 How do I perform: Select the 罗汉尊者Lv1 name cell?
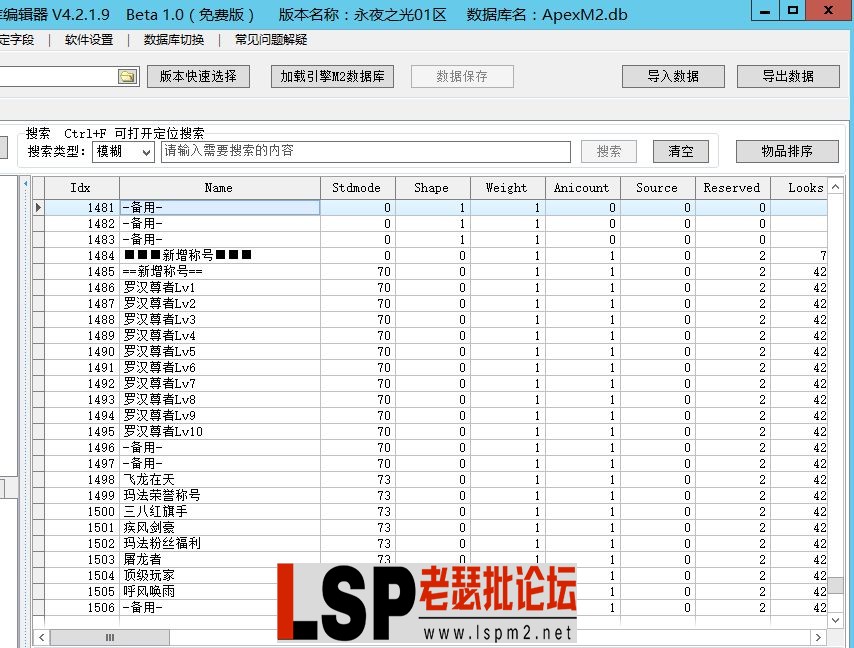(x=219, y=288)
